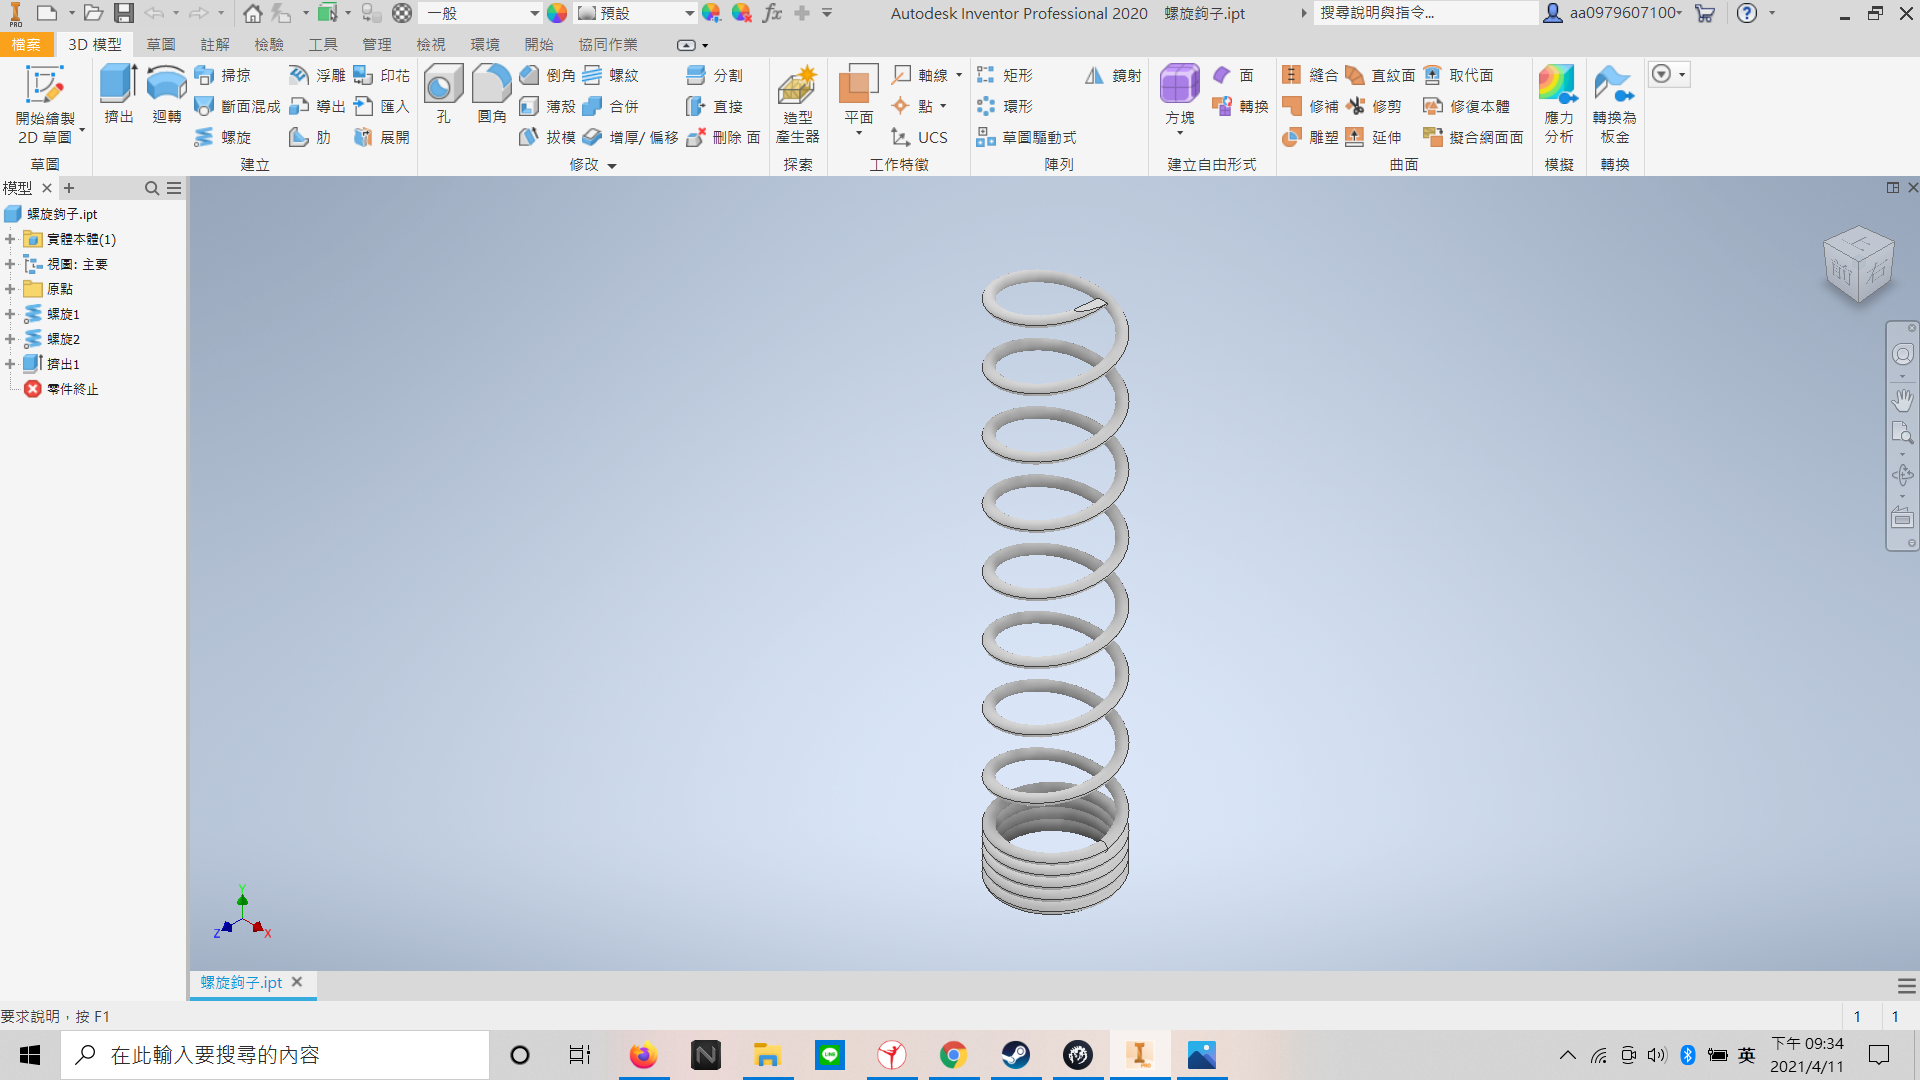Open the 檢視 ribbon tab
1920x1080 pixels.
pyautogui.click(x=431, y=45)
